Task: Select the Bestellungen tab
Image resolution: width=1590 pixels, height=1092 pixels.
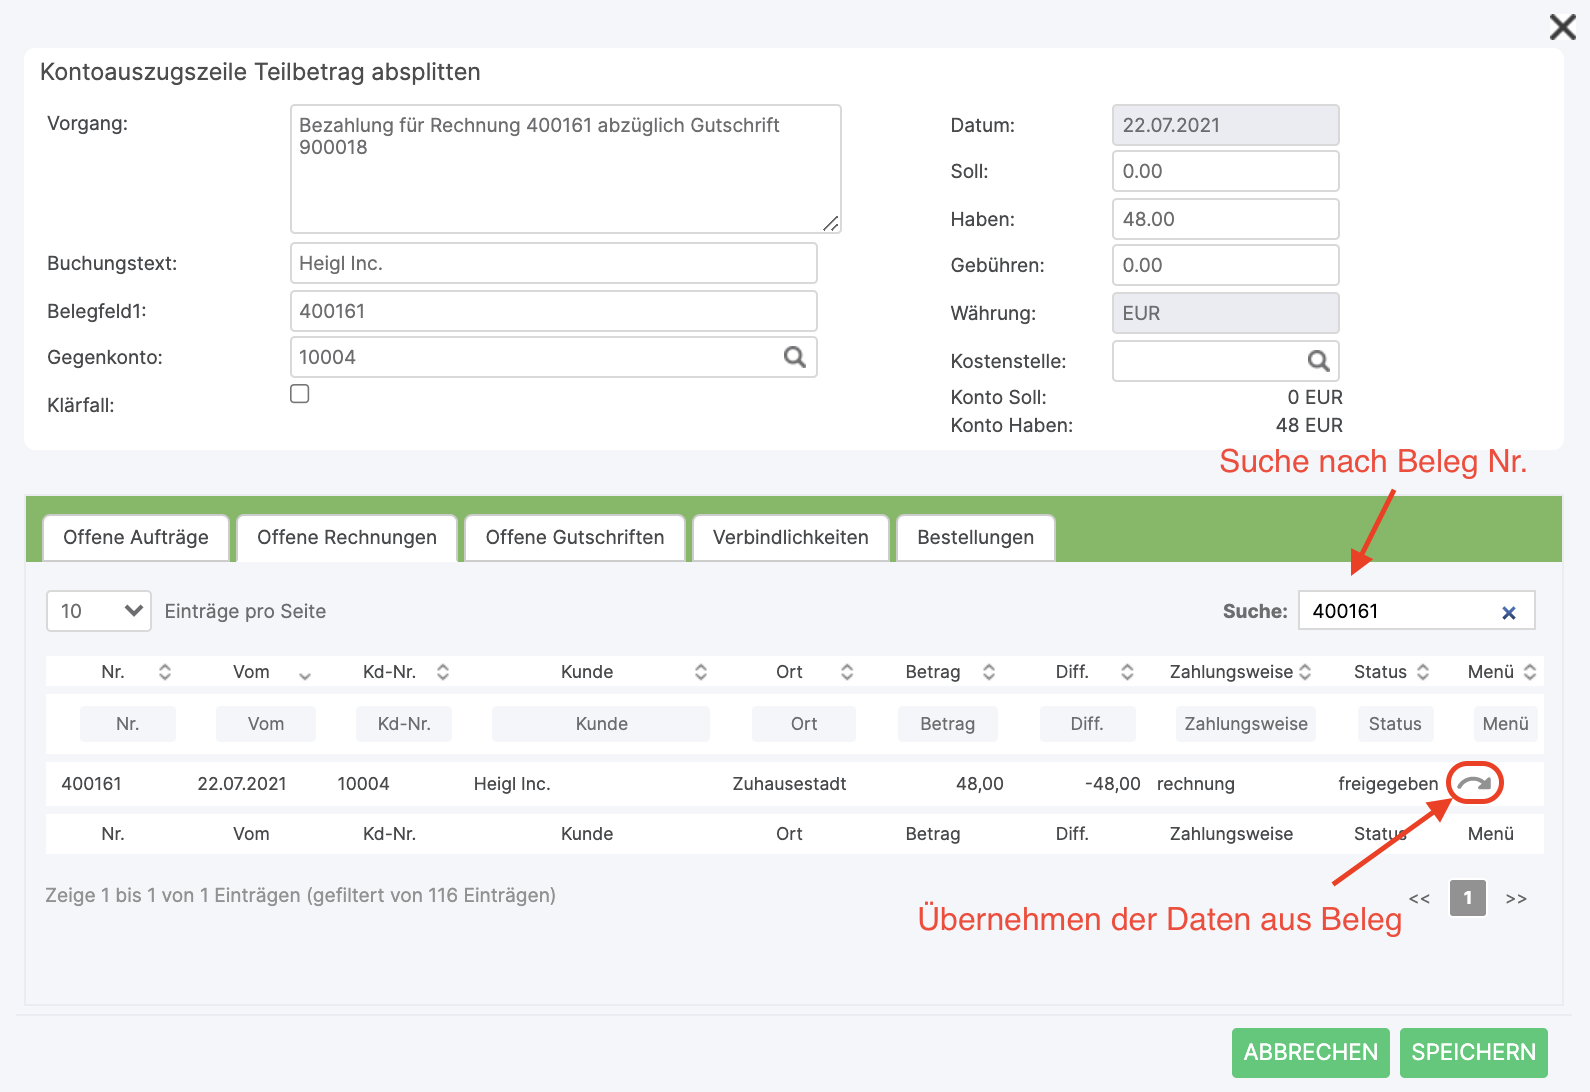Action: (975, 538)
